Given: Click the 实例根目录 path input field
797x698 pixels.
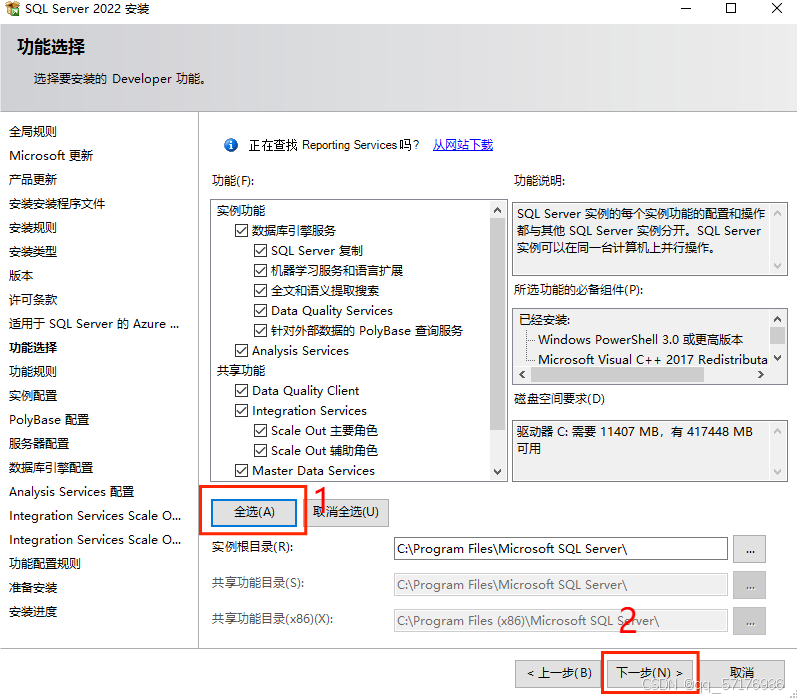Looking at the screenshot, I should 561,549.
